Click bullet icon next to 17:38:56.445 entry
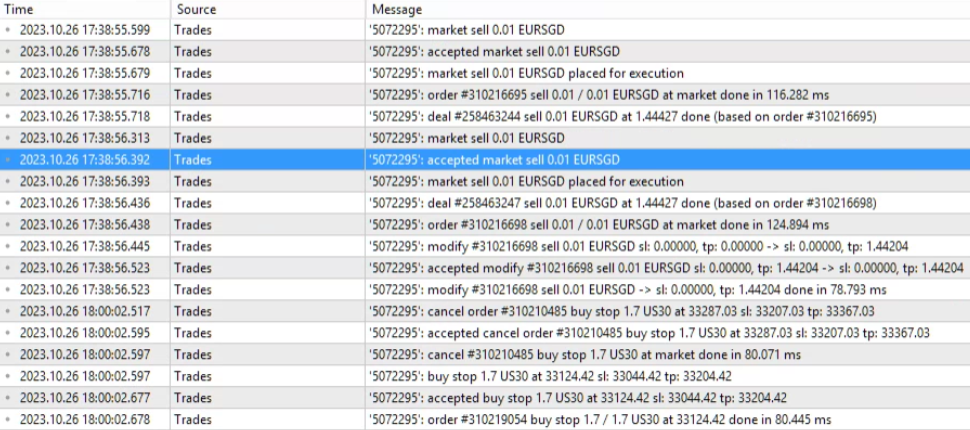 pos(9,246)
